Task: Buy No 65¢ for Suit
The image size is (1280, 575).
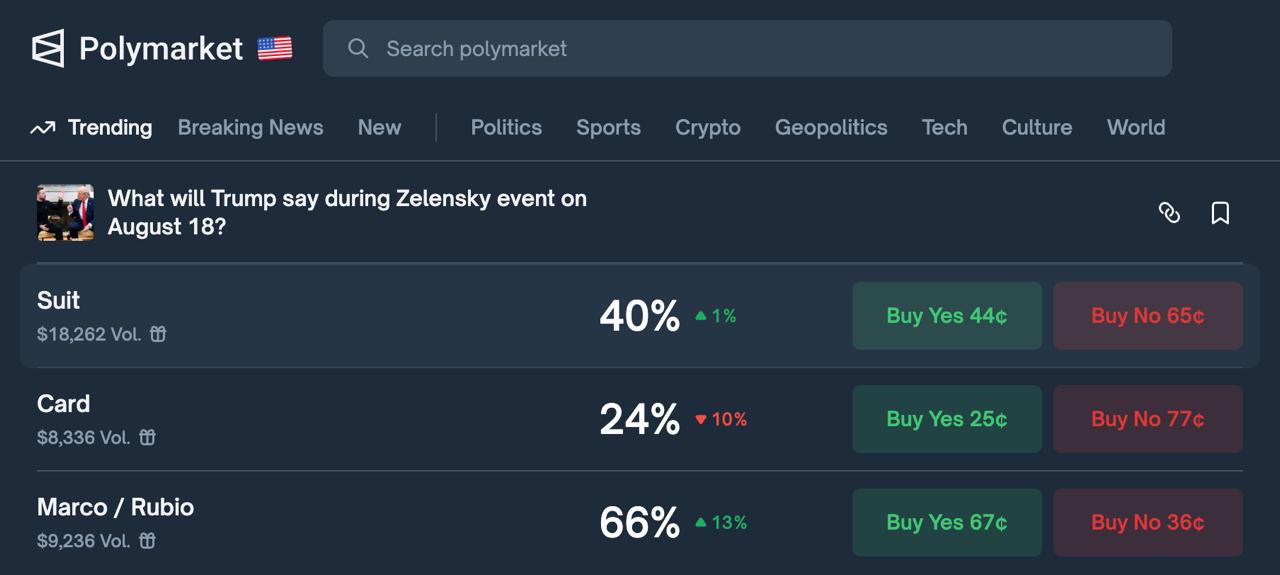Action: pos(1148,316)
